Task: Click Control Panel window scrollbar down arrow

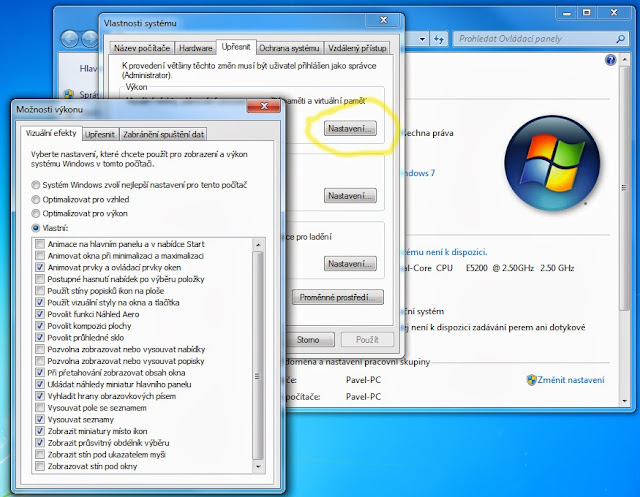Action: click(624, 401)
